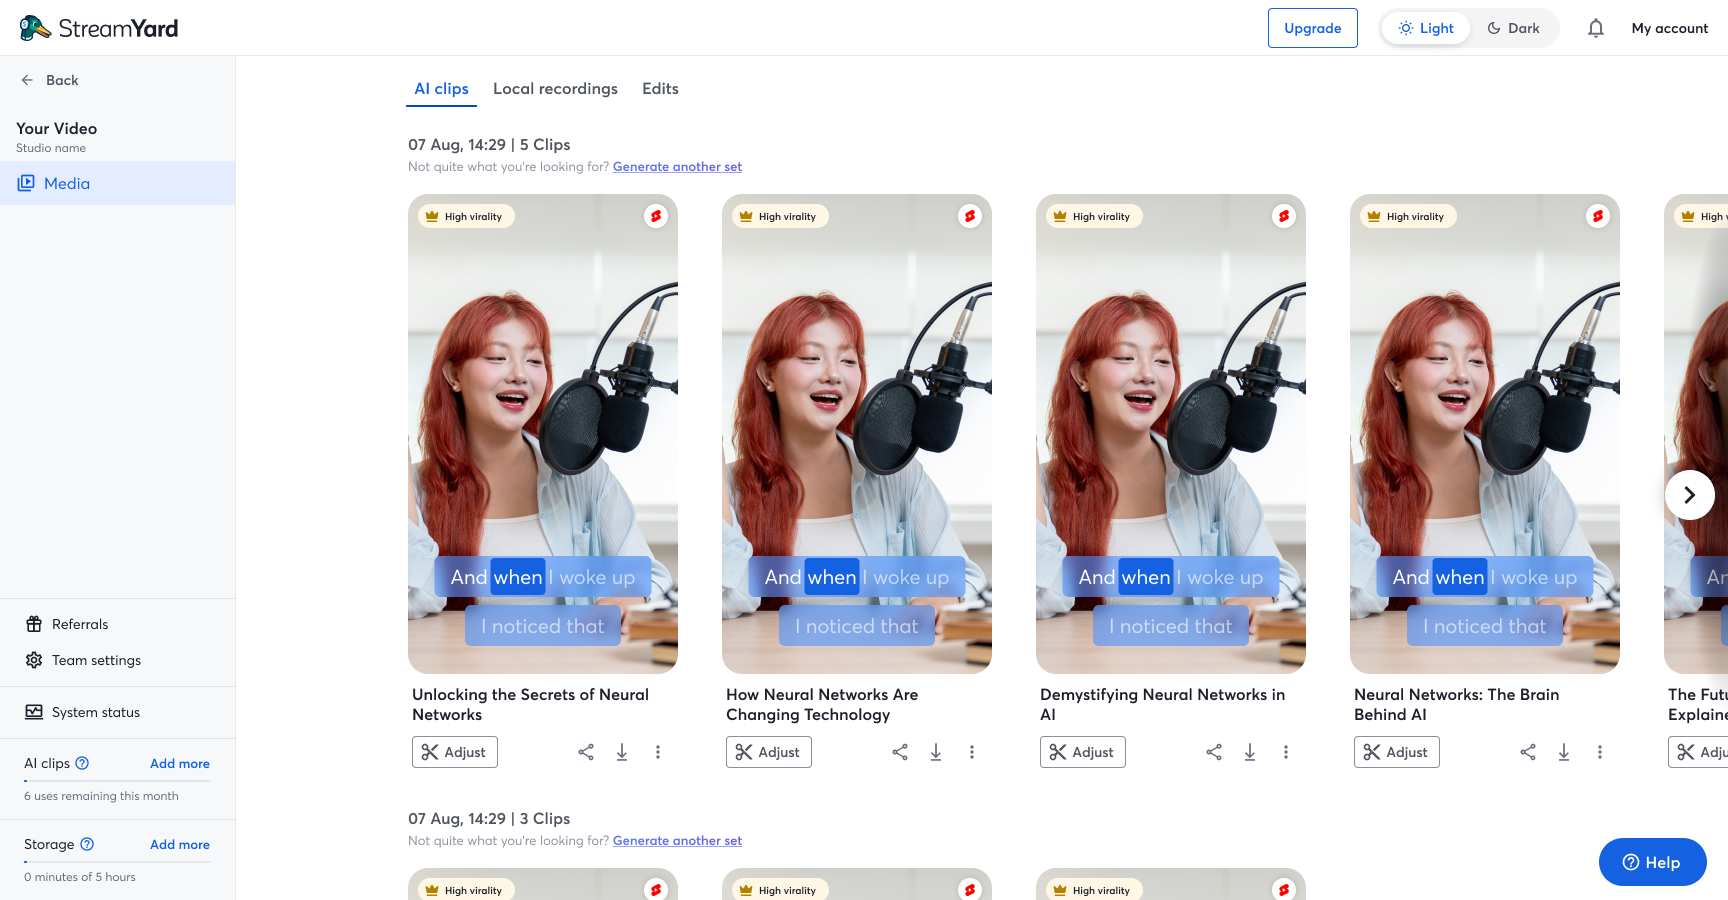The height and width of the screenshot is (900, 1728).
Task: Click the "Your Video" studio title
Action: pos(57,128)
